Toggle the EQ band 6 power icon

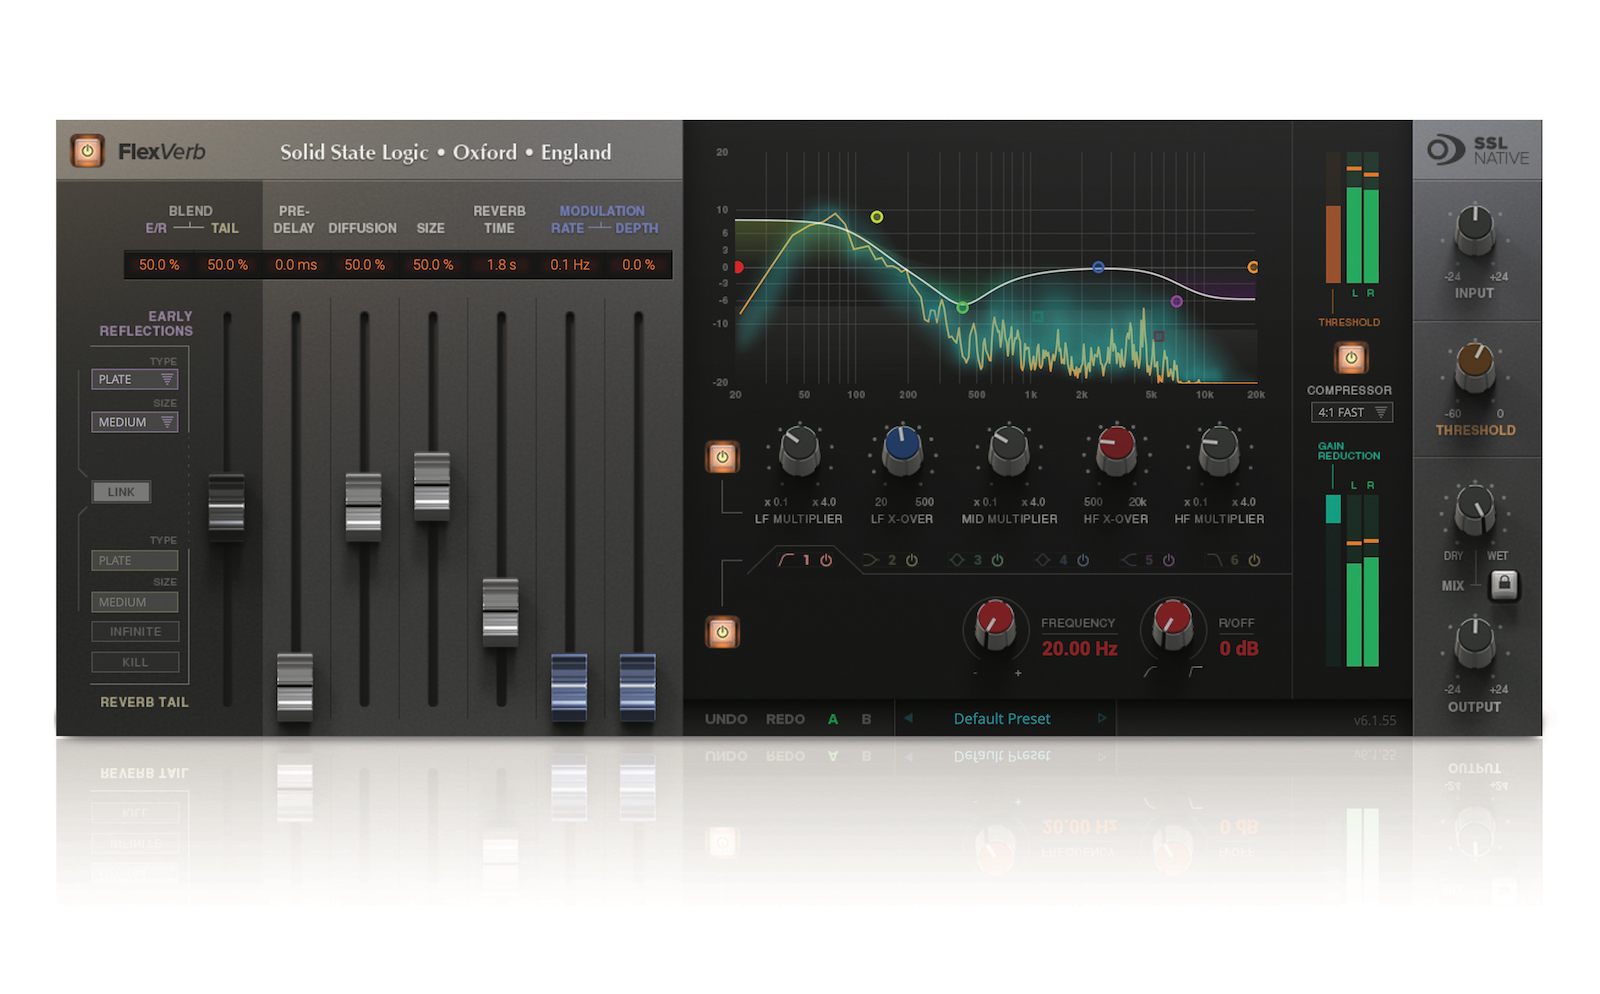(1254, 560)
